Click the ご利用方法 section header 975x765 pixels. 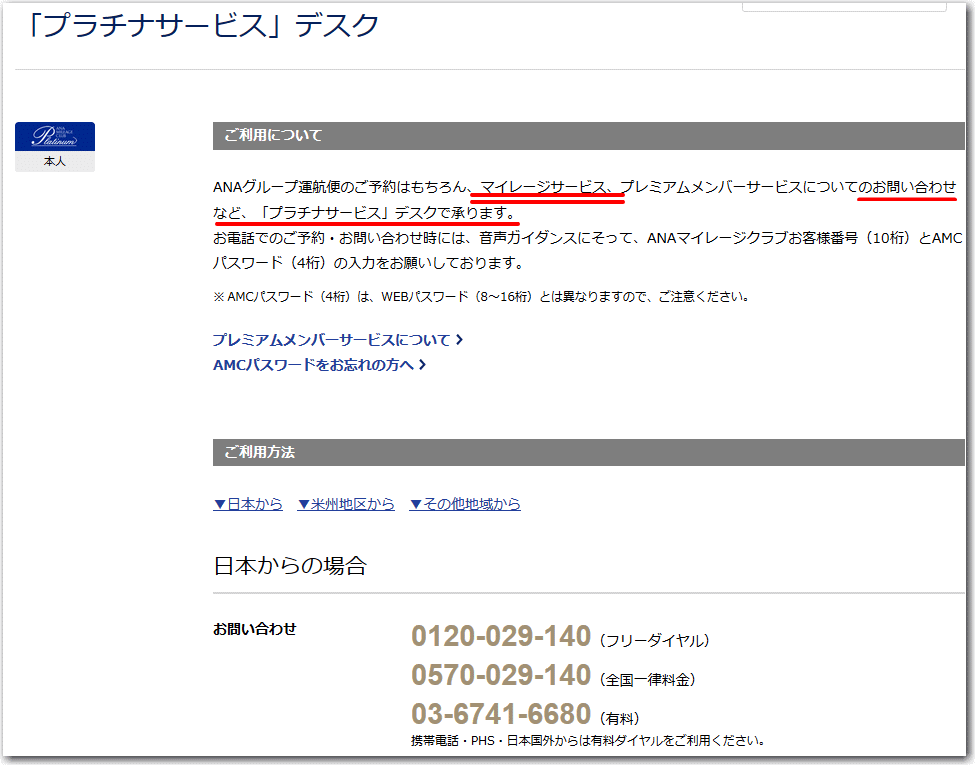point(588,452)
